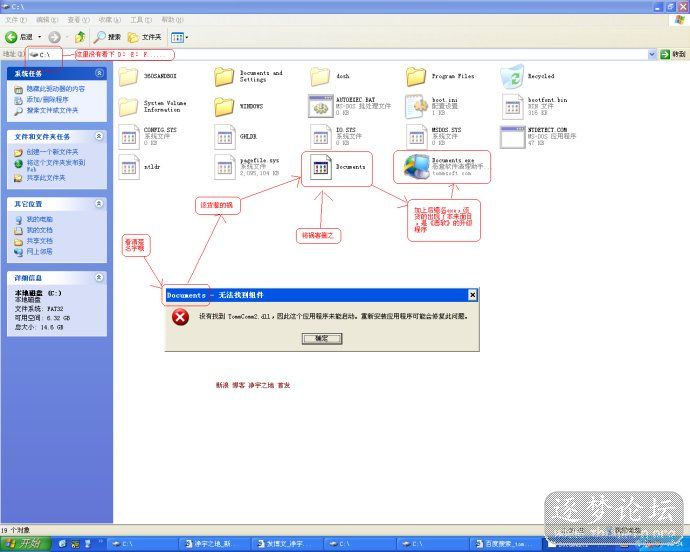
Task: Close the Documents error dialog
Action: tap(472, 295)
